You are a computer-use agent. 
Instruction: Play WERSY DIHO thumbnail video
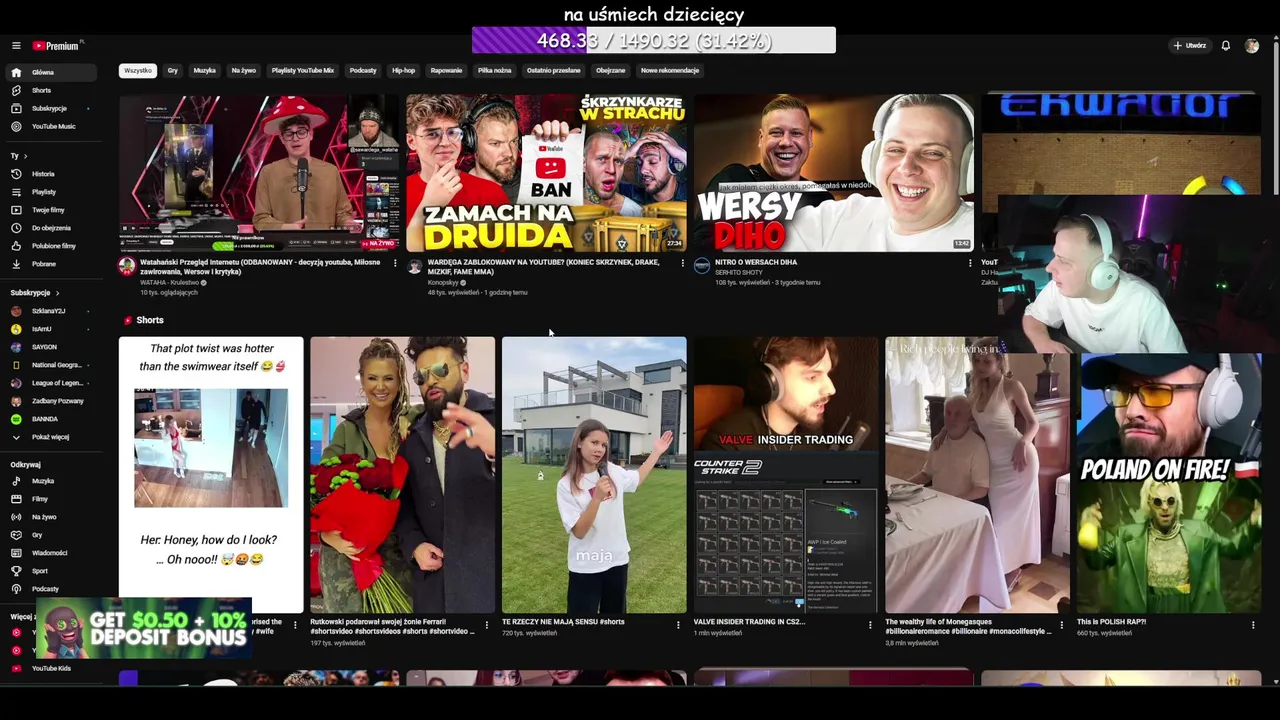point(834,172)
